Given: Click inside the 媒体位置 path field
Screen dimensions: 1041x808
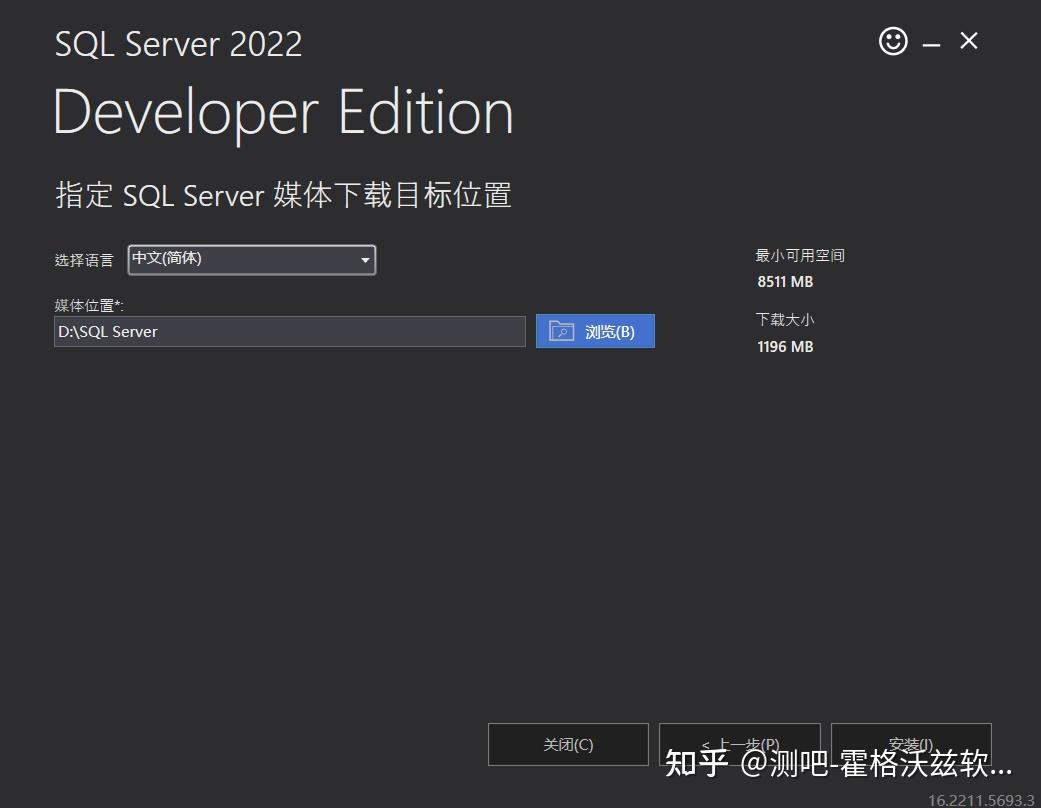Looking at the screenshot, I should click(x=290, y=331).
